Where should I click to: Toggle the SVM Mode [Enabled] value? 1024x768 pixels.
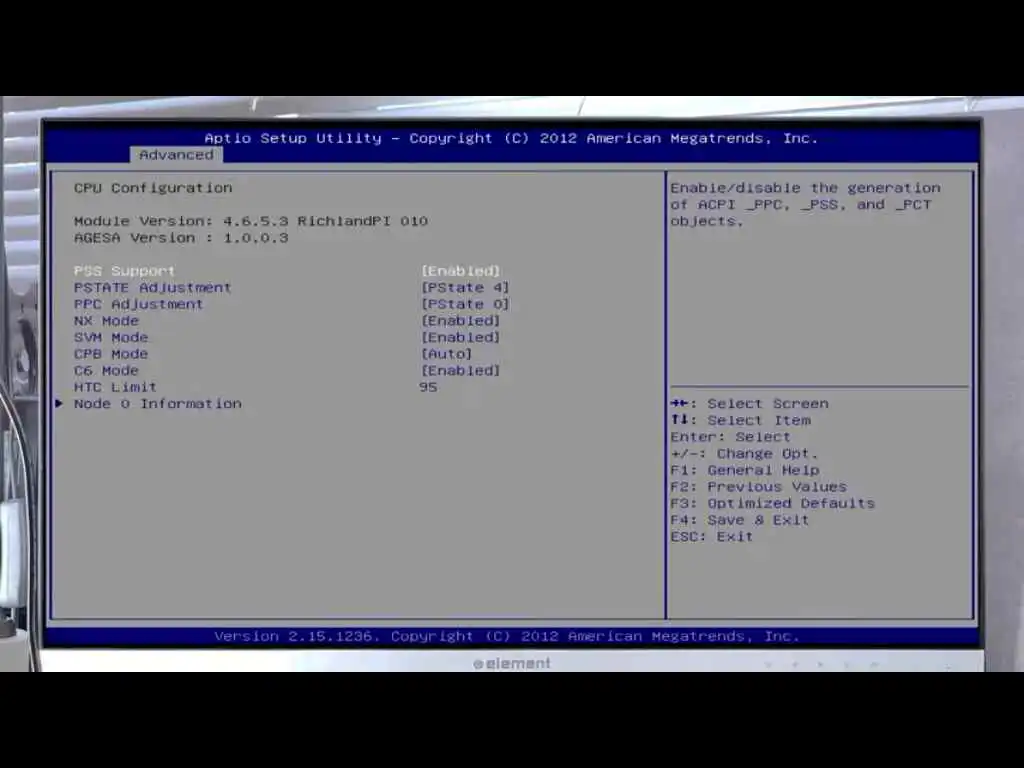point(460,337)
